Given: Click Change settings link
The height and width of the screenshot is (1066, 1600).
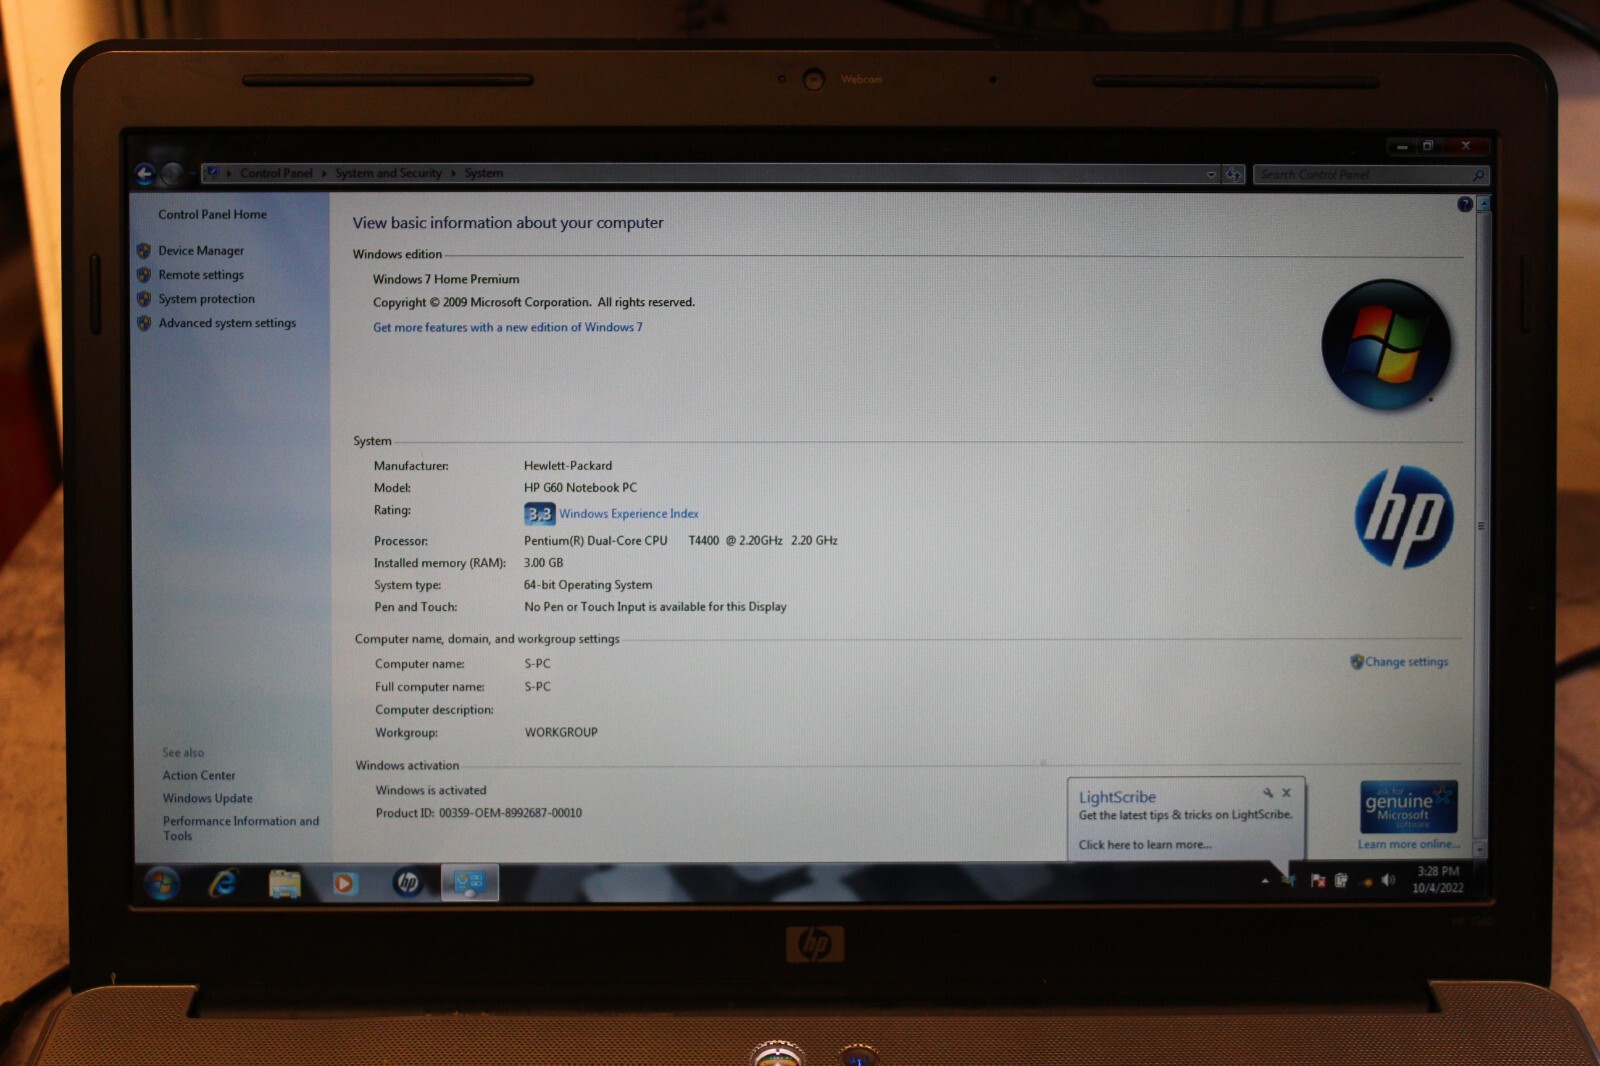Looking at the screenshot, I should [x=1407, y=662].
